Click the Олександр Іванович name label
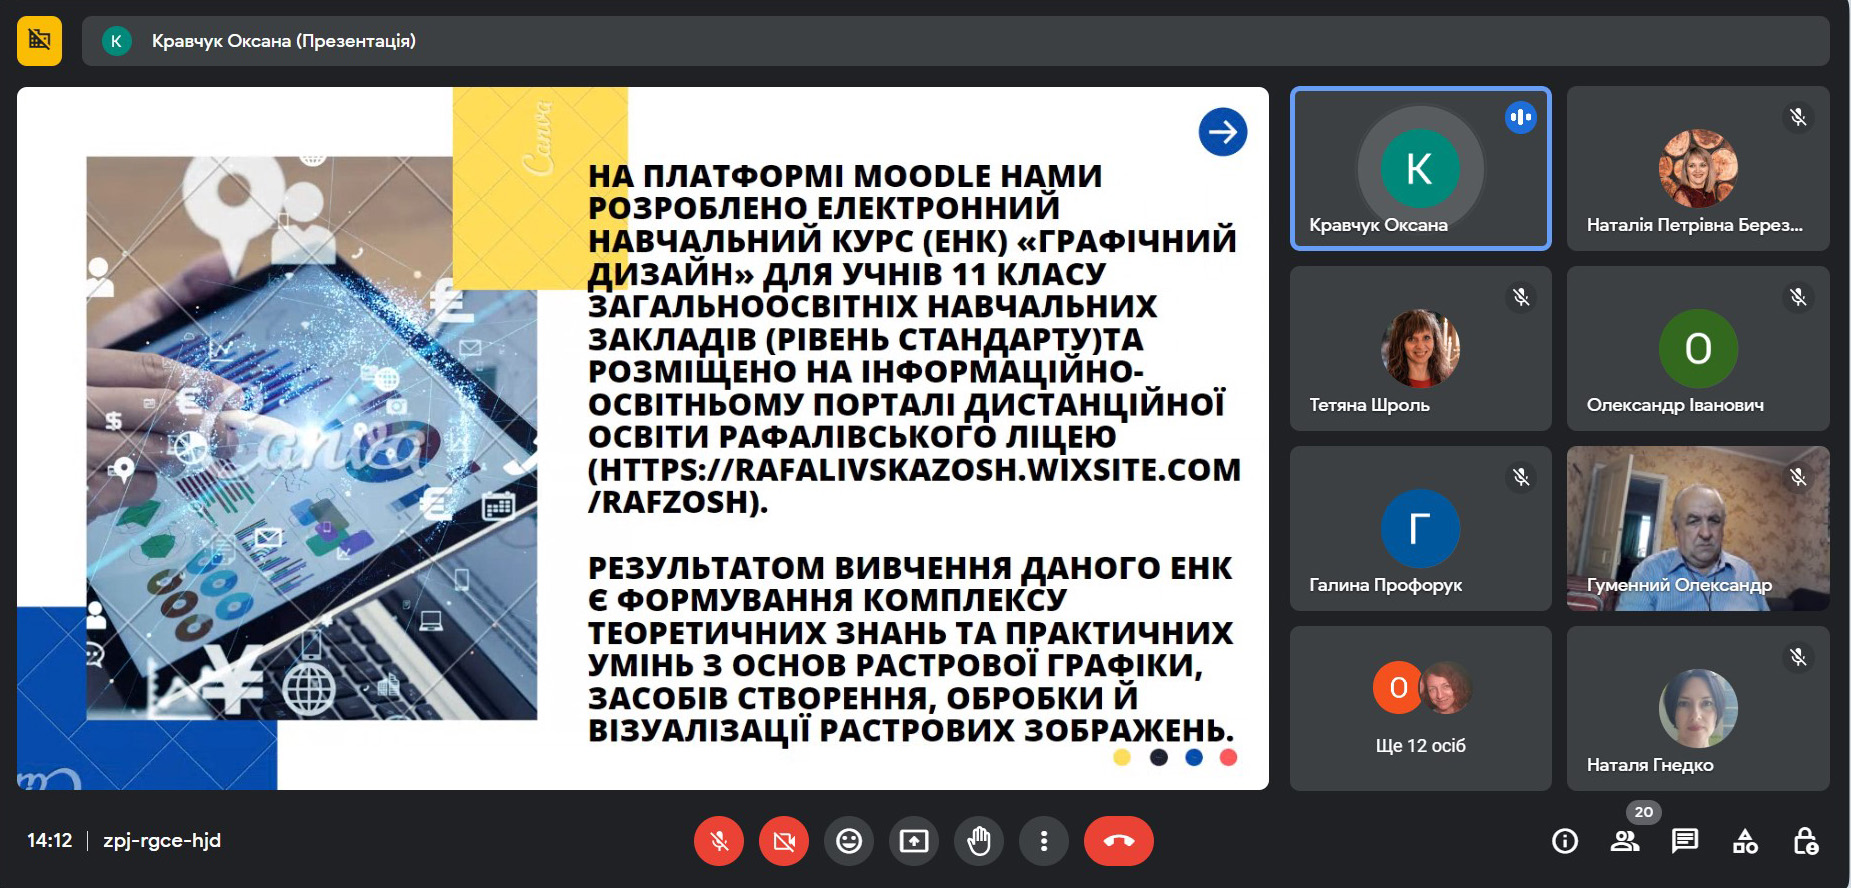 tap(1675, 405)
